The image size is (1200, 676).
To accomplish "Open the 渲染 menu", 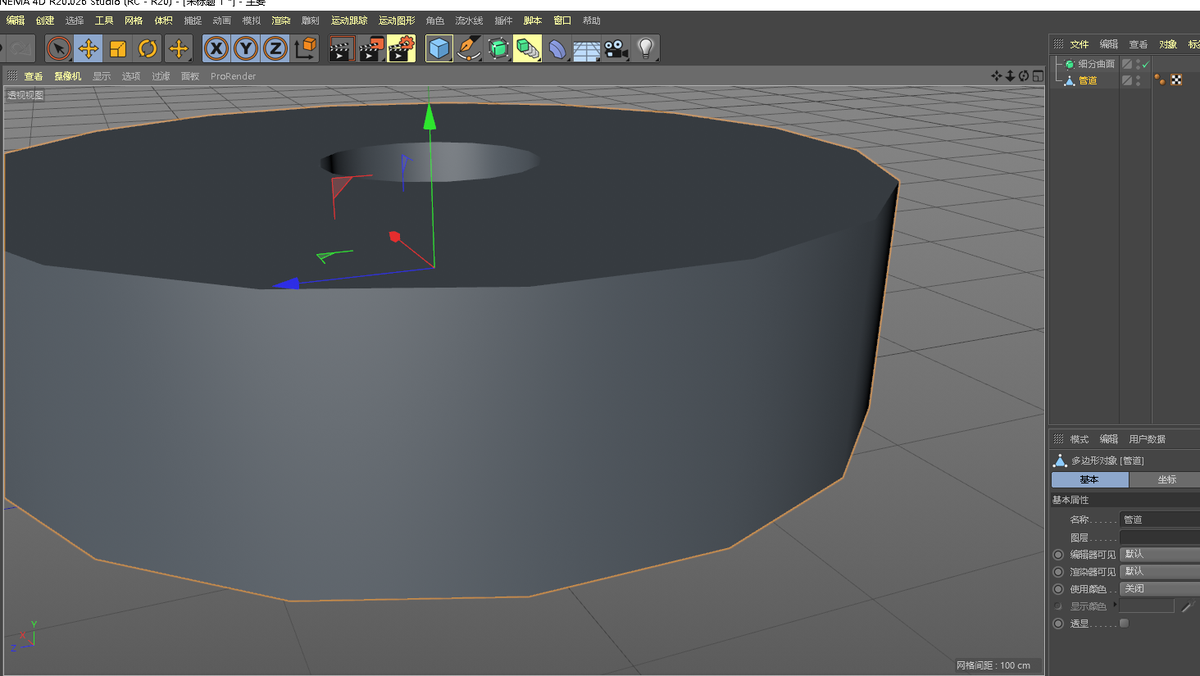I will click(x=281, y=20).
